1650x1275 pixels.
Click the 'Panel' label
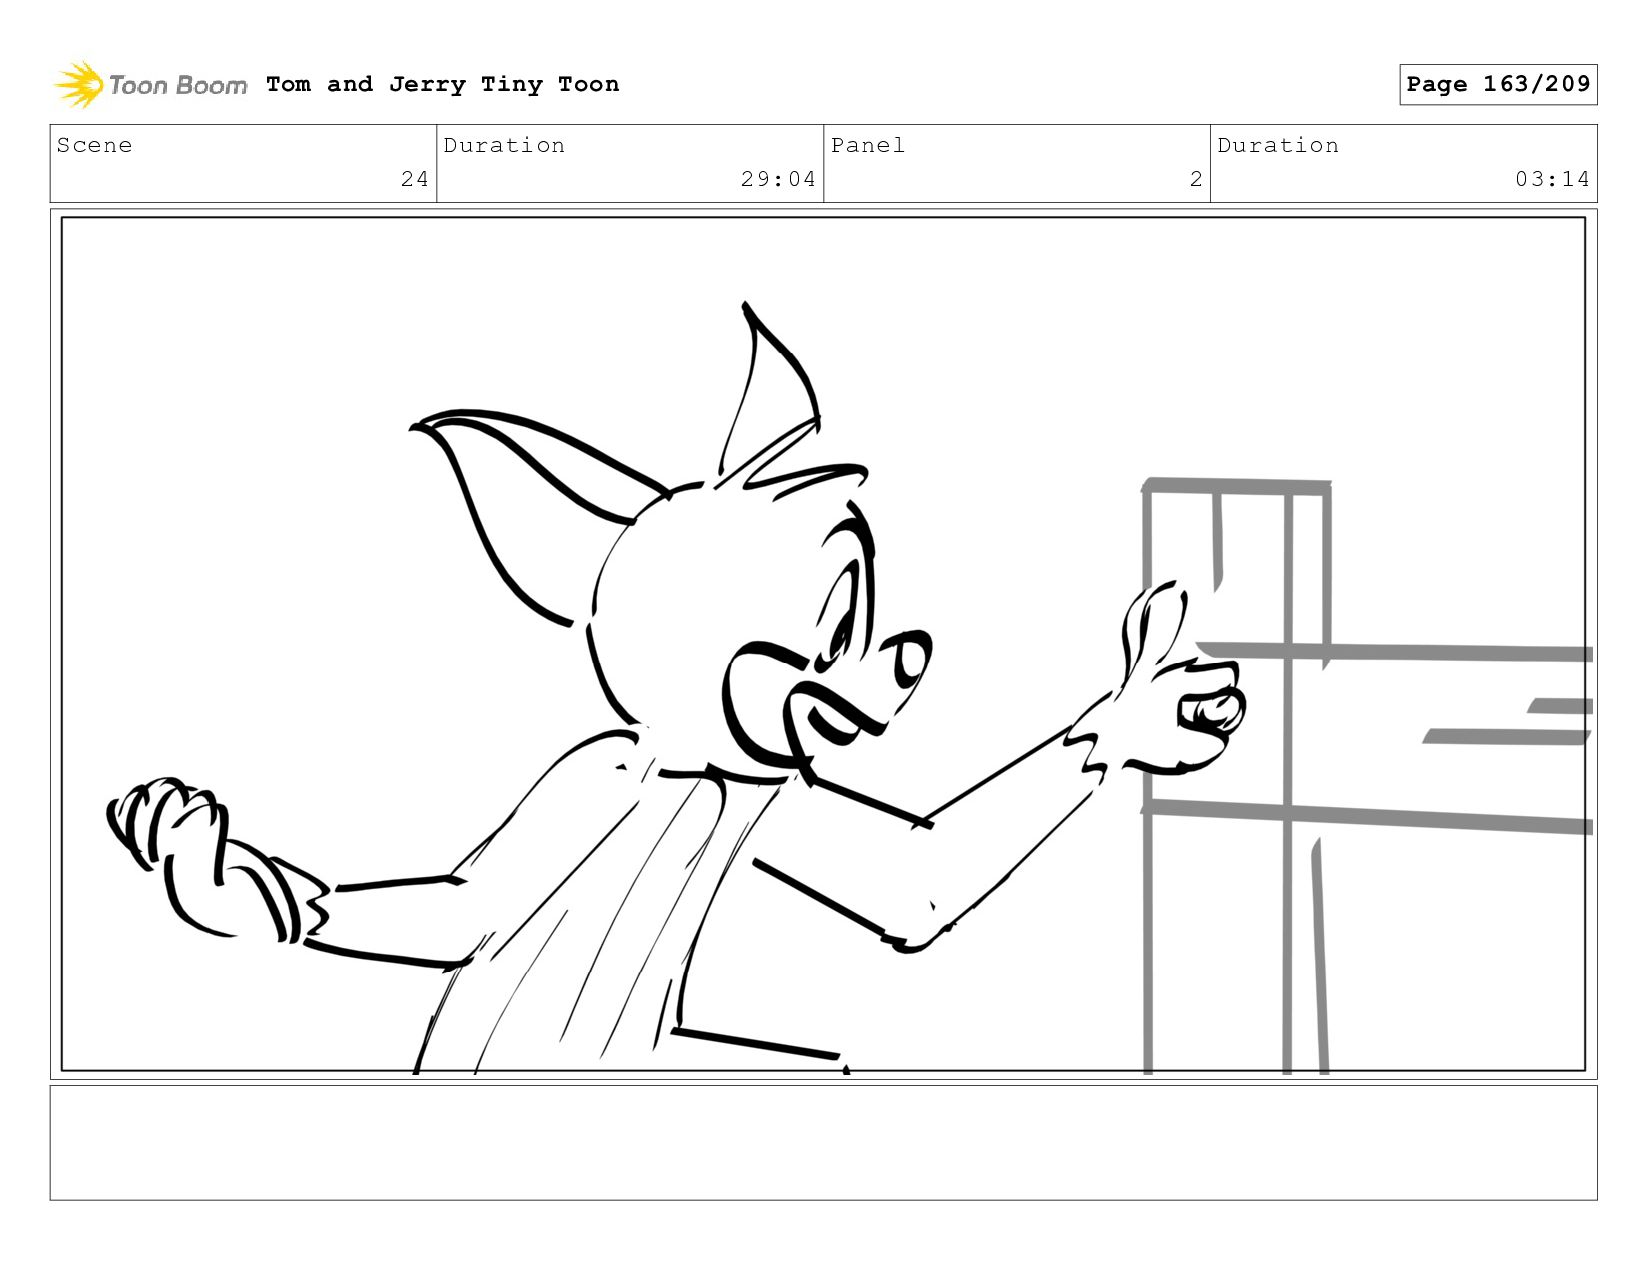tap(868, 145)
